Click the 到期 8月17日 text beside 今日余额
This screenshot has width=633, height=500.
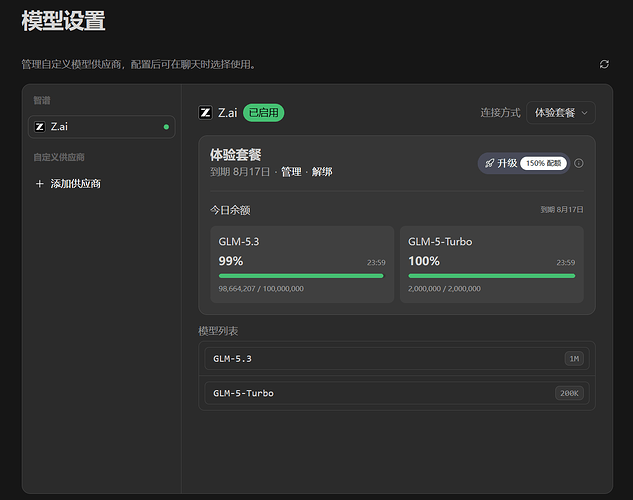562,209
